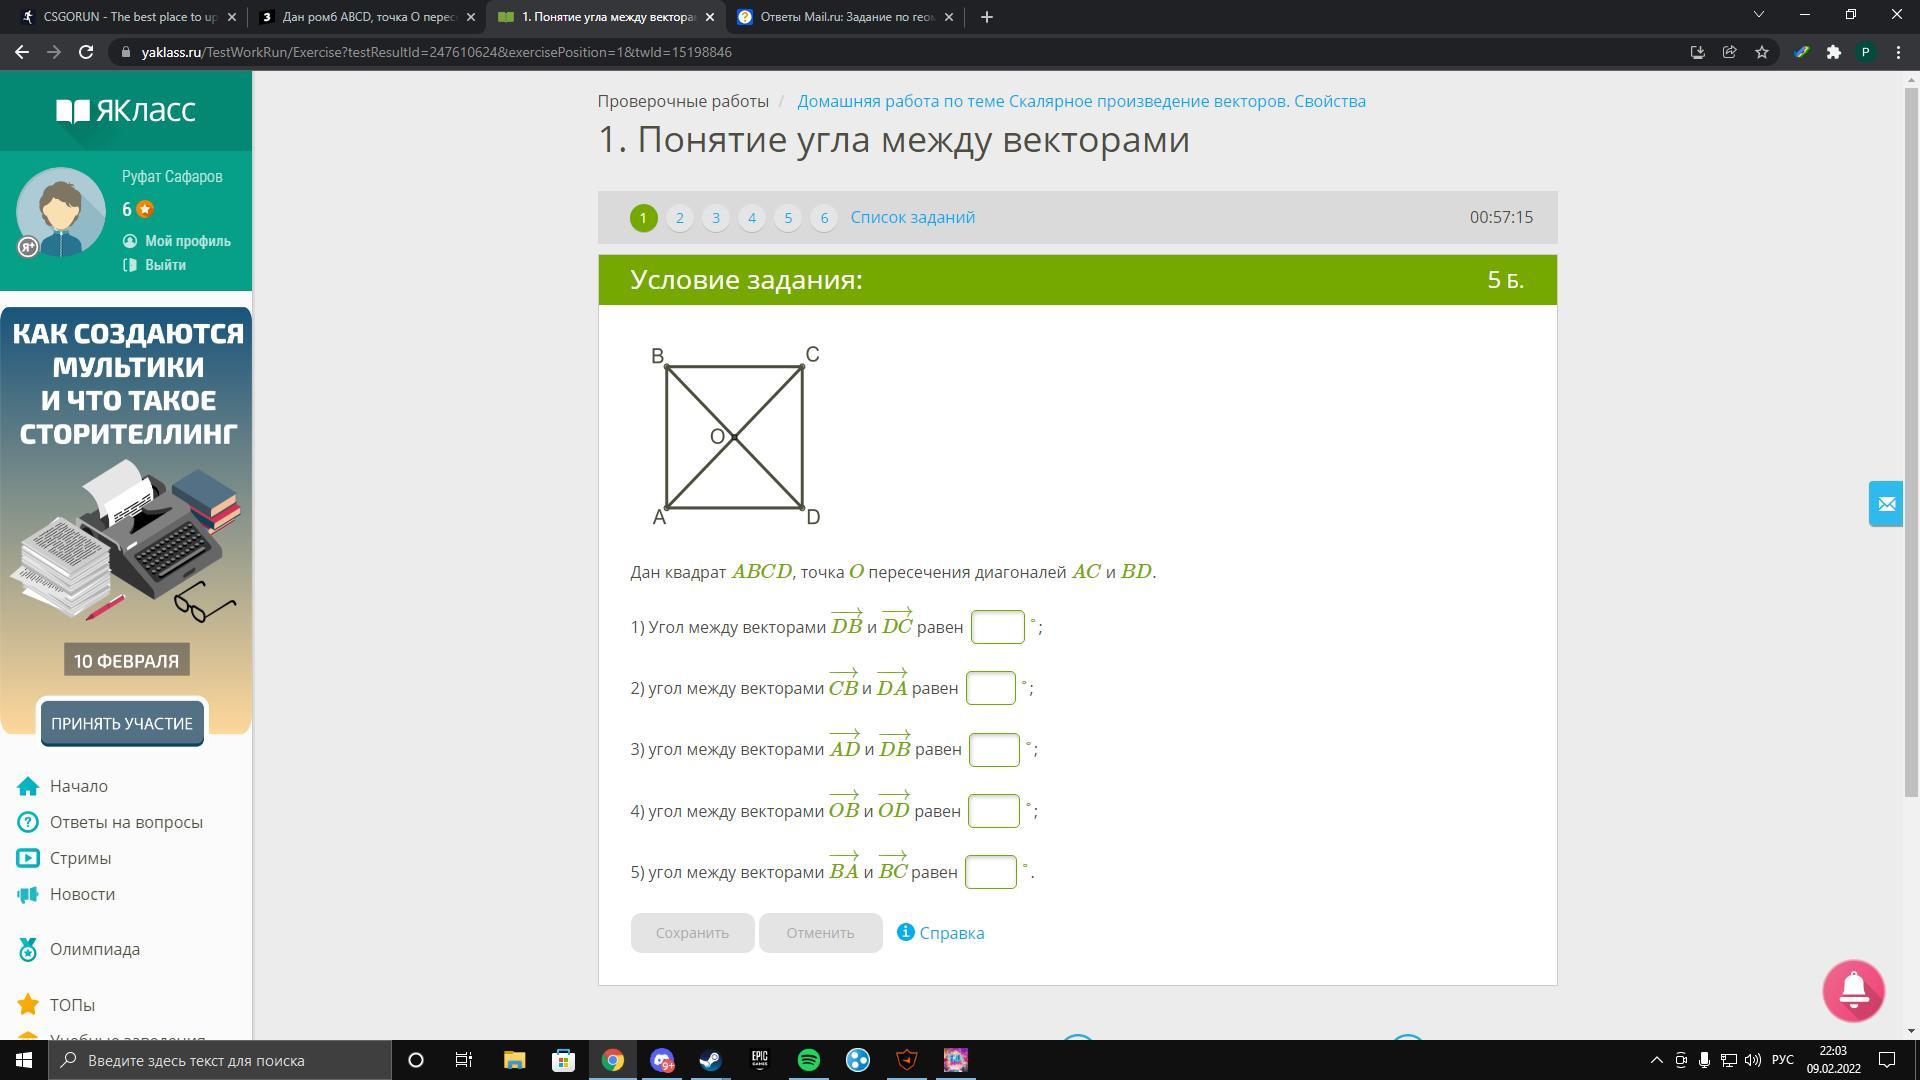Screen dimensions: 1920x1080
Task: Show hidden system tray icons chevron
Action: pyautogui.click(x=1656, y=1060)
